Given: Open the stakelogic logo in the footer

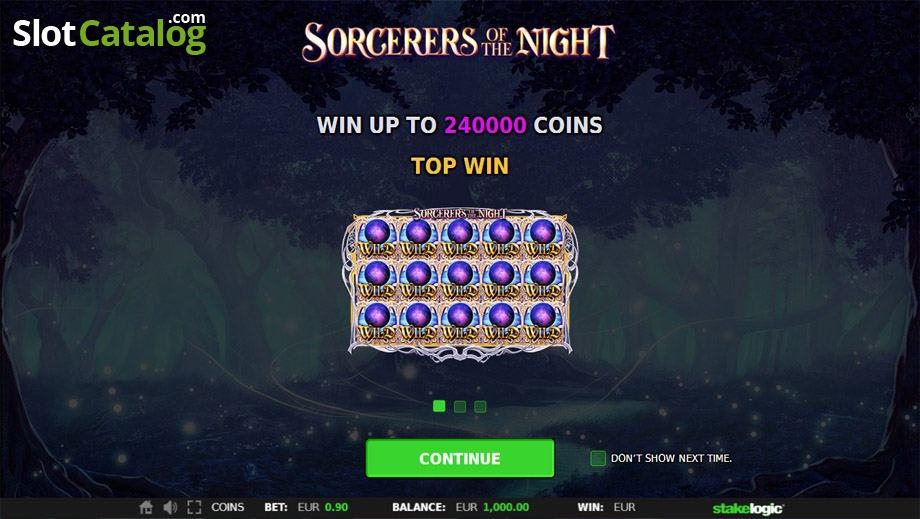Looking at the screenshot, I should click(748, 508).
